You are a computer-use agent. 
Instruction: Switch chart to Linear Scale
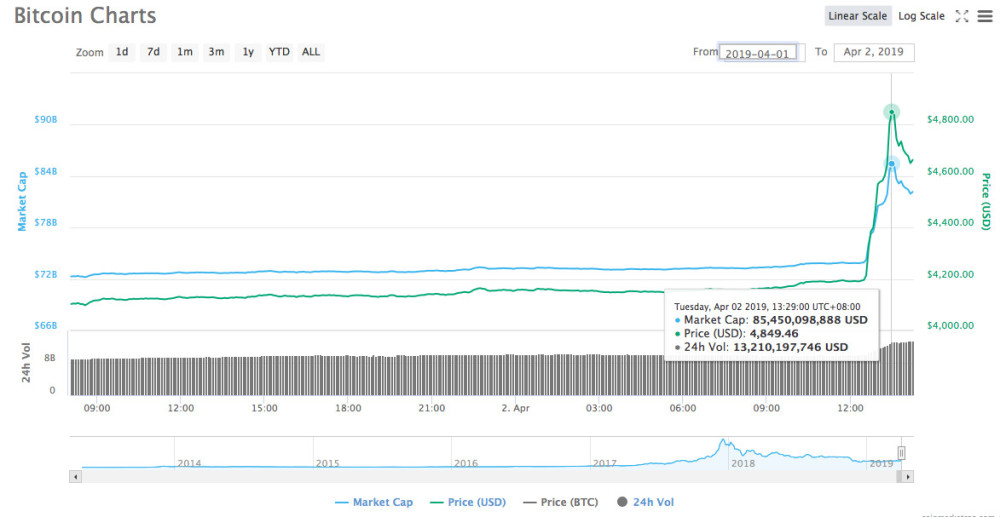[x=858, y=16]
